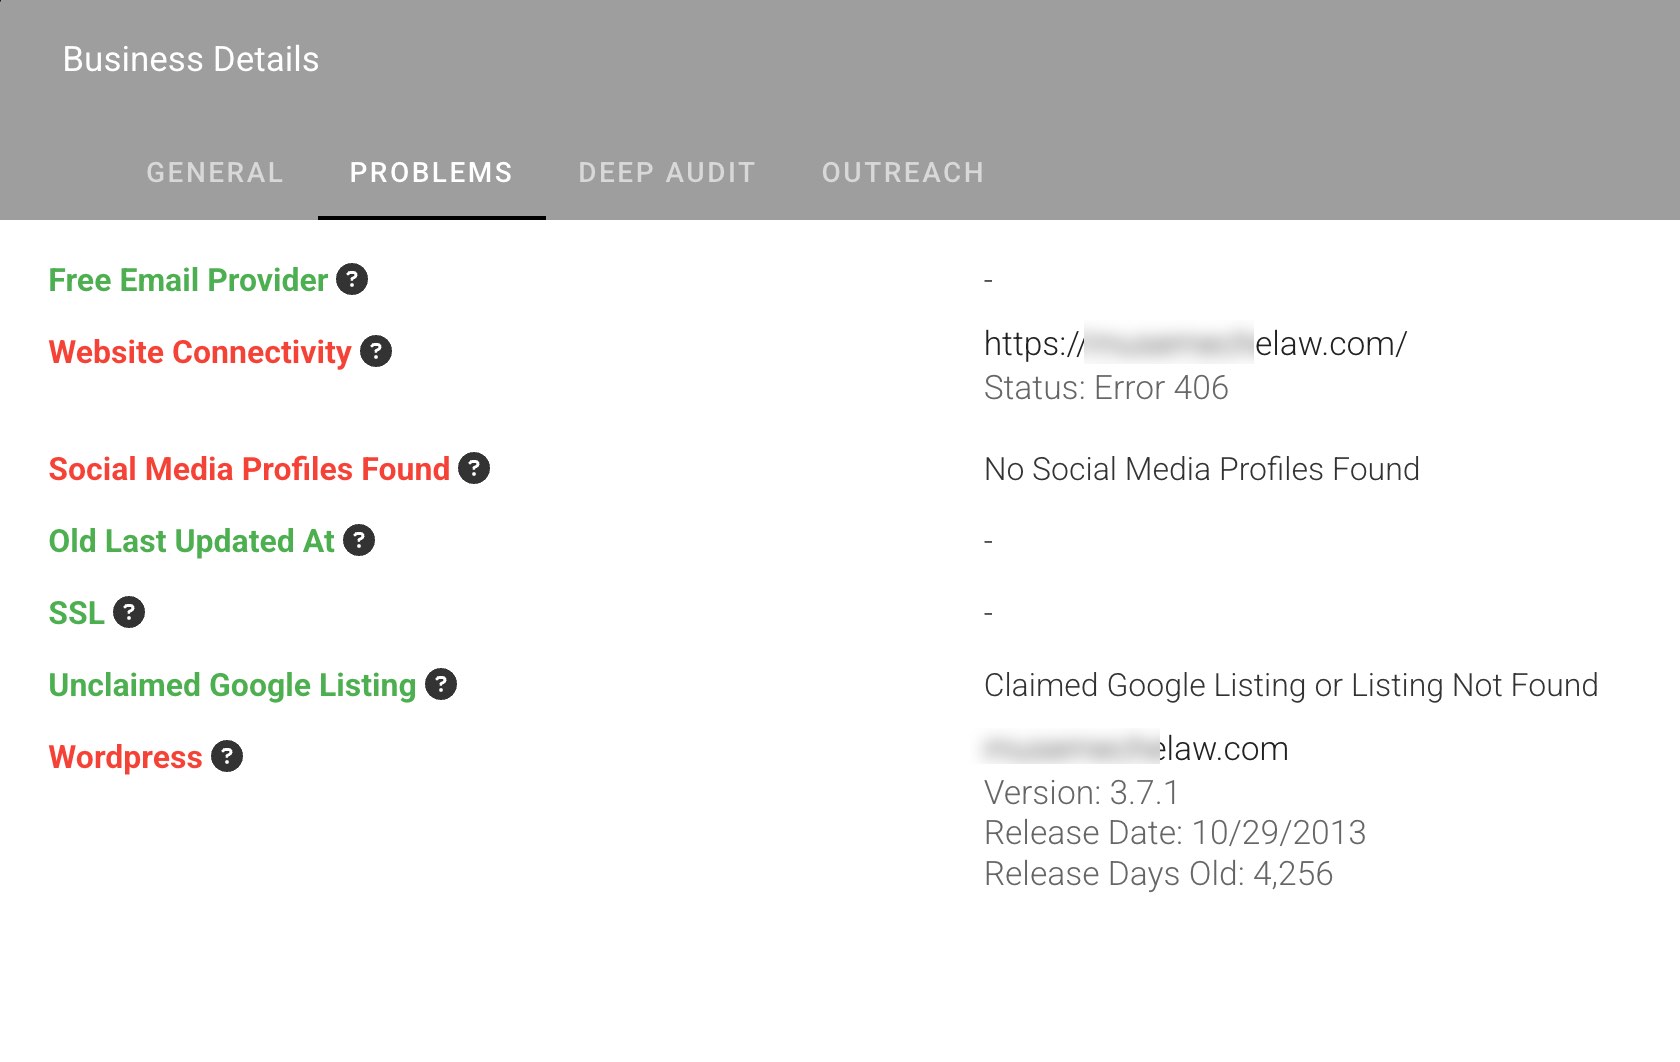Click the https website URL link

[x=1195, y=344]
